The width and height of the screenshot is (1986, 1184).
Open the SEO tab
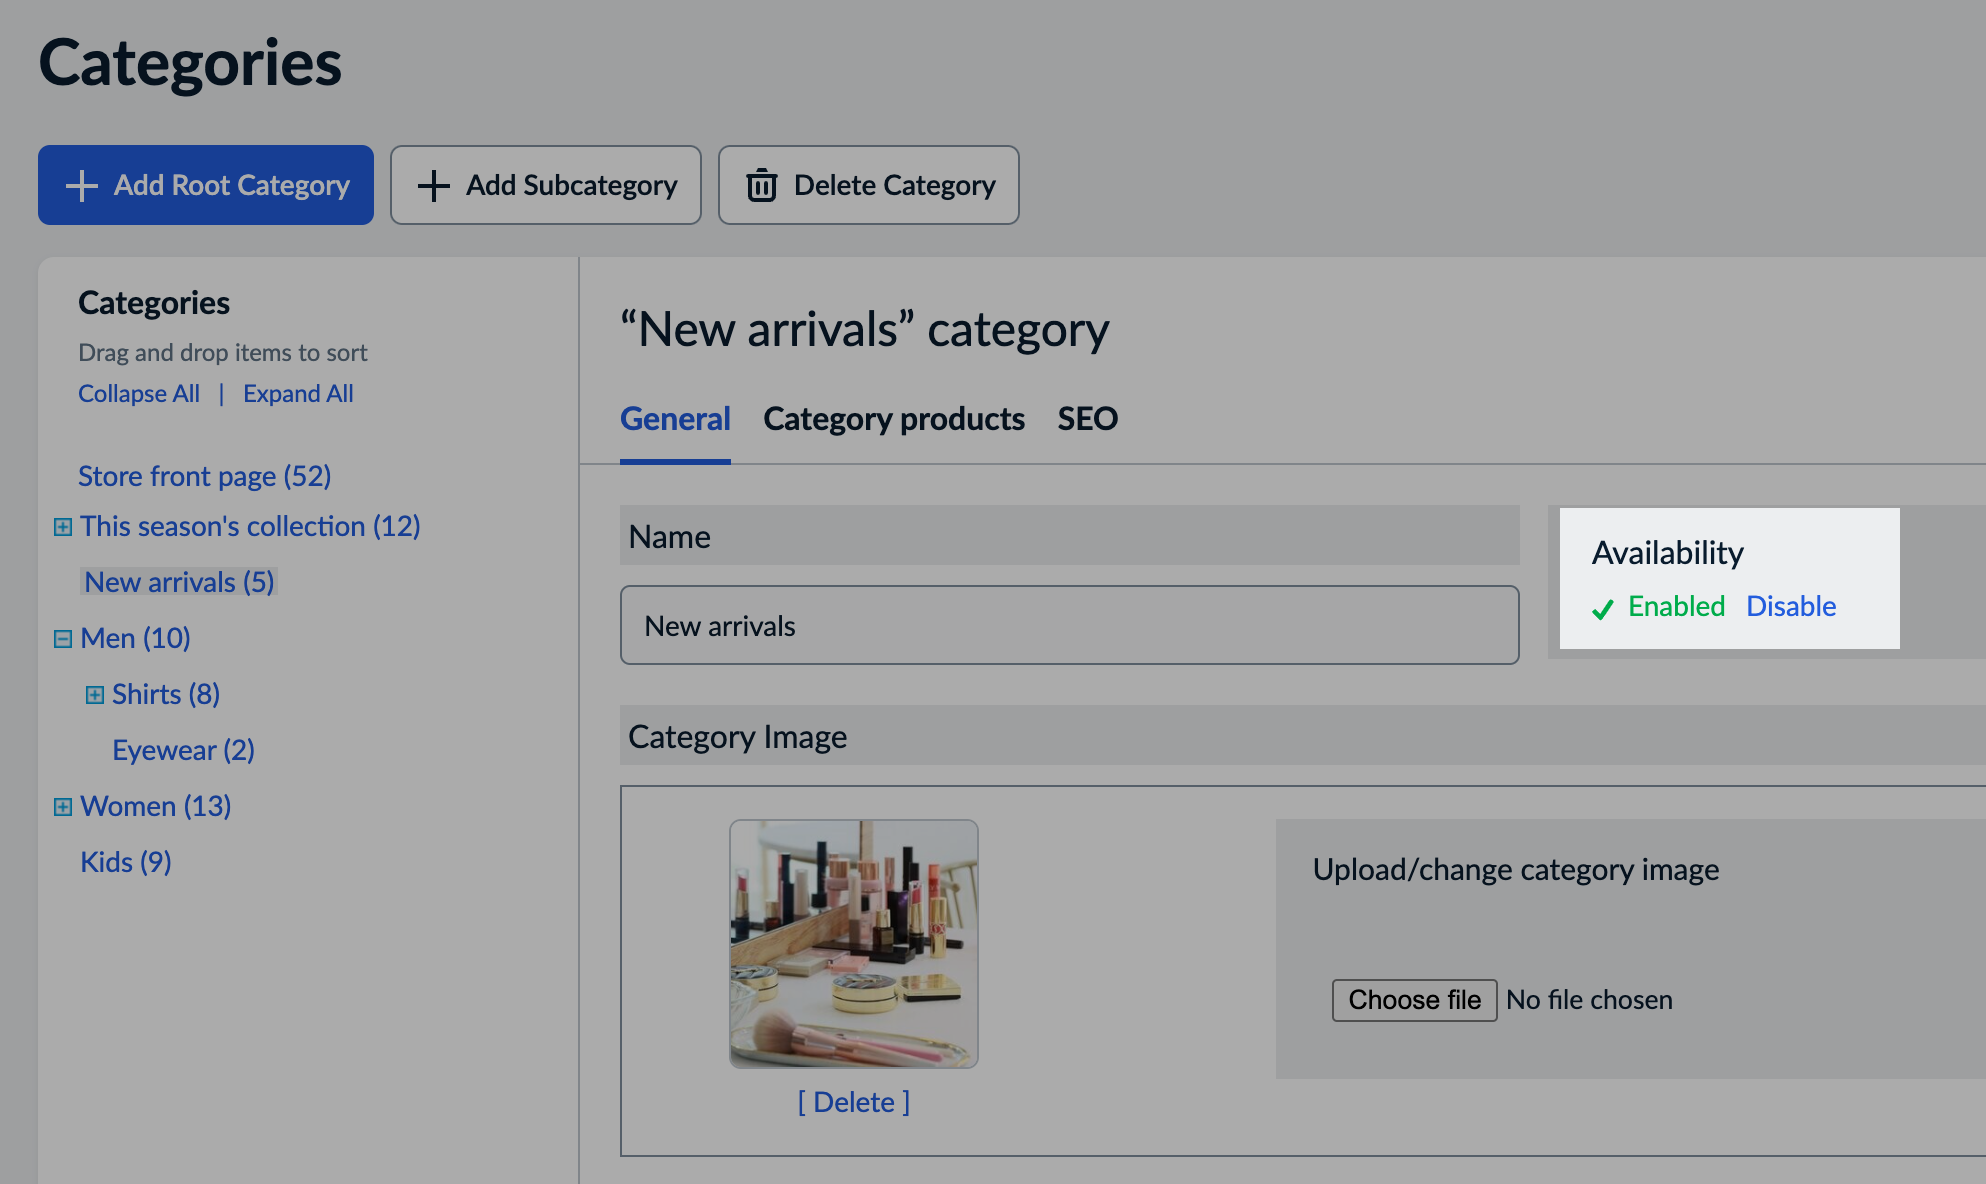pos(1088,419)
